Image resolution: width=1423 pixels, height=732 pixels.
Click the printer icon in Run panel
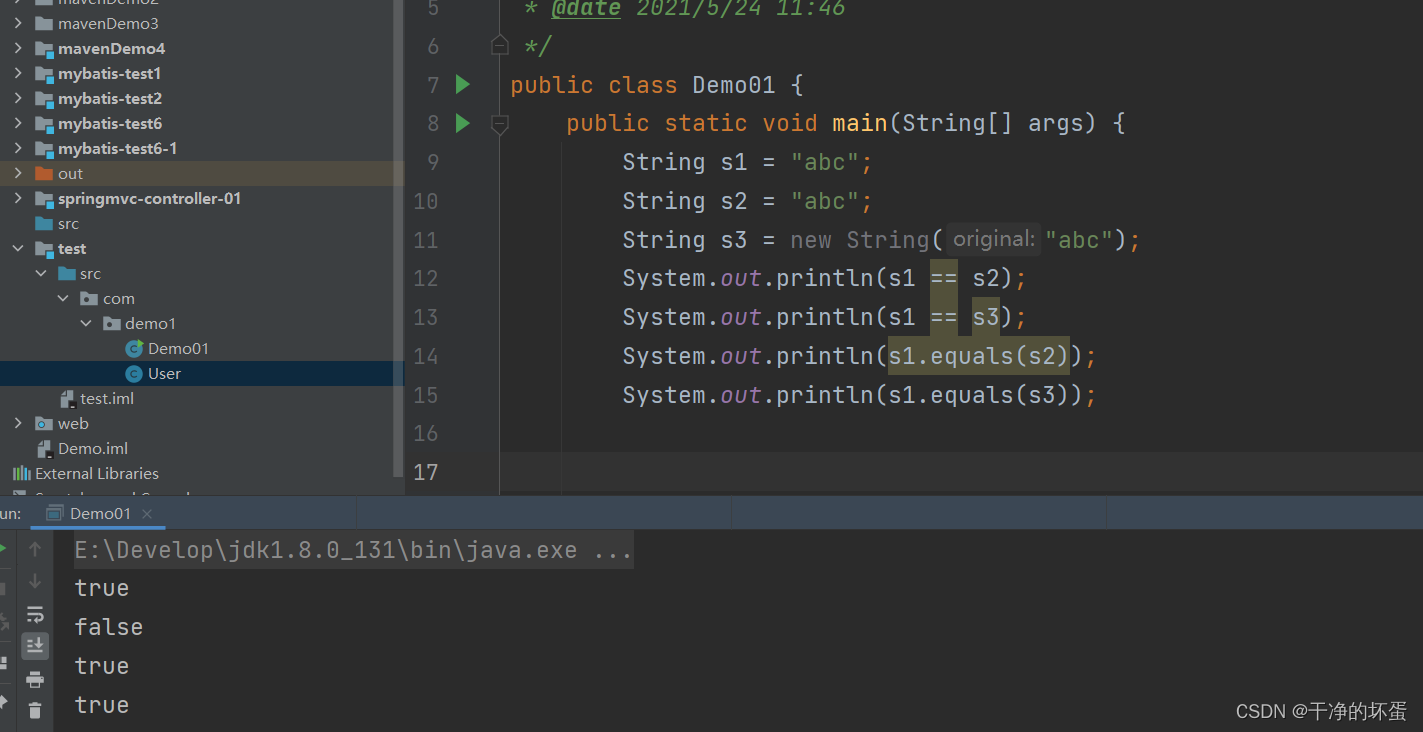35,679
